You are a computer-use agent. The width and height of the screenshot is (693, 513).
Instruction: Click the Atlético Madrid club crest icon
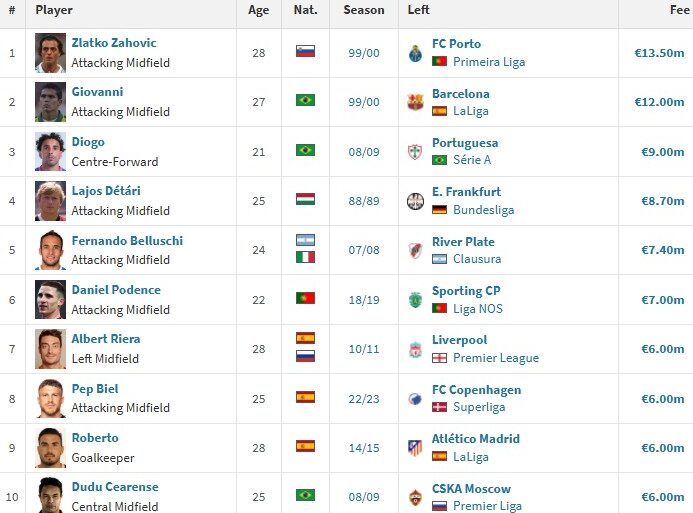pos(415,447)
